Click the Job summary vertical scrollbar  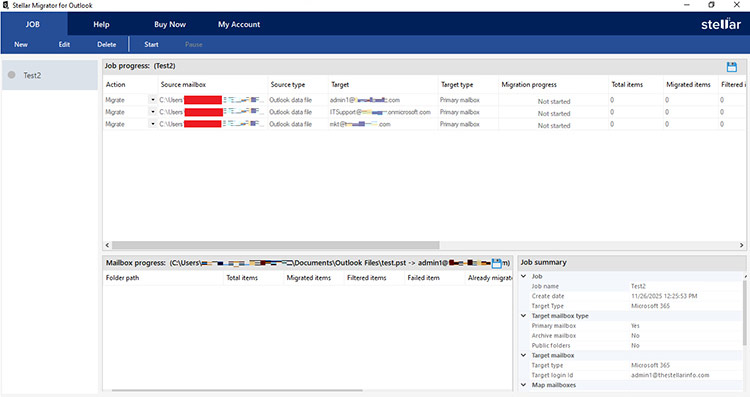pyautogui.click(x=744, y=313)
